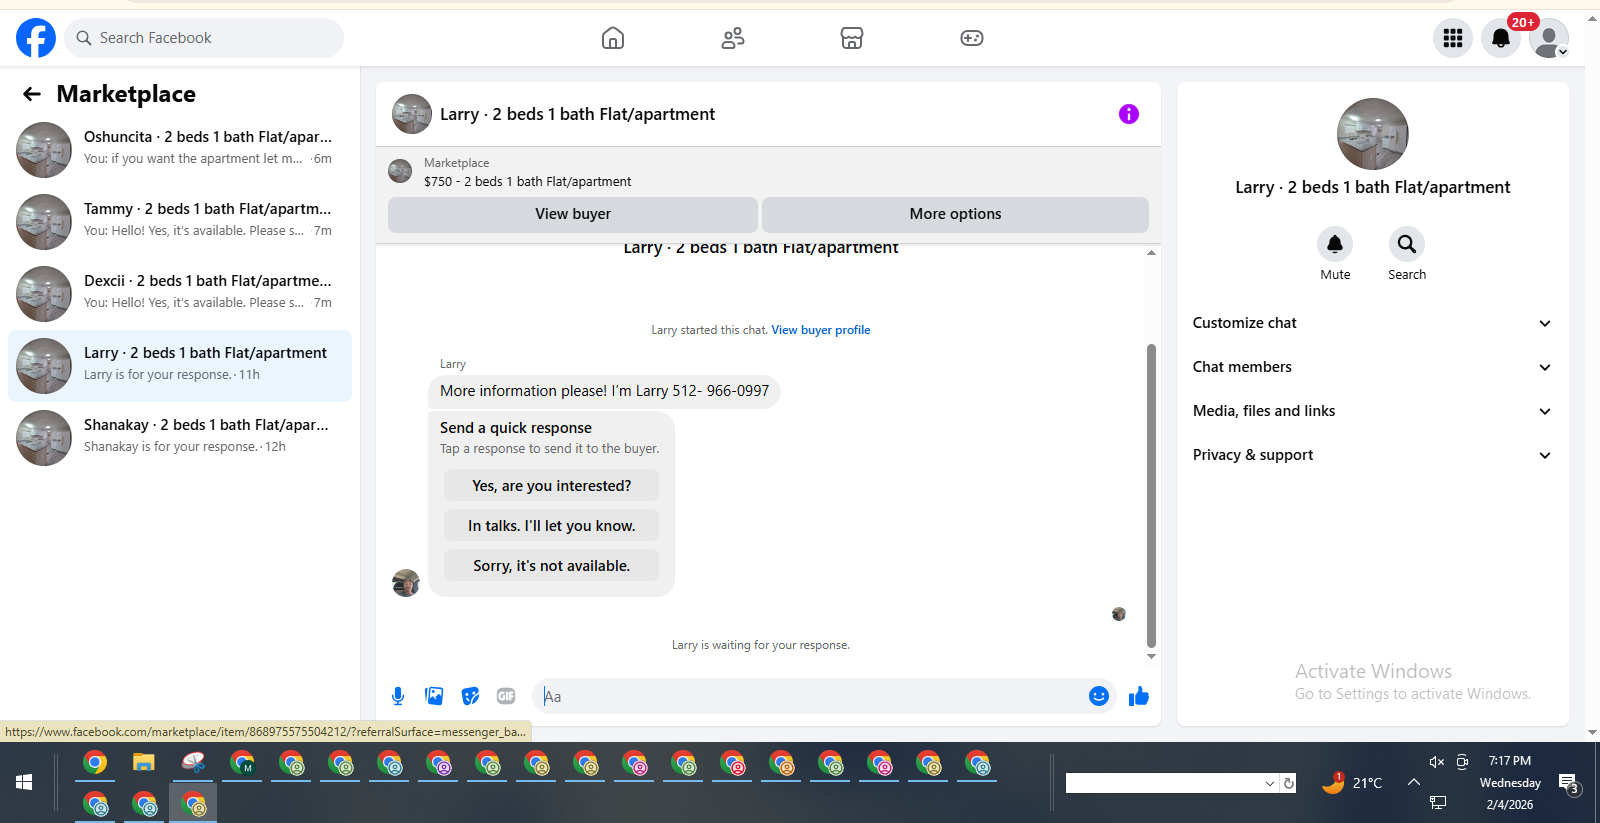1600x823 pixels.
Task: Open the taskbar address dropdown arrow
Action: 1270,783
